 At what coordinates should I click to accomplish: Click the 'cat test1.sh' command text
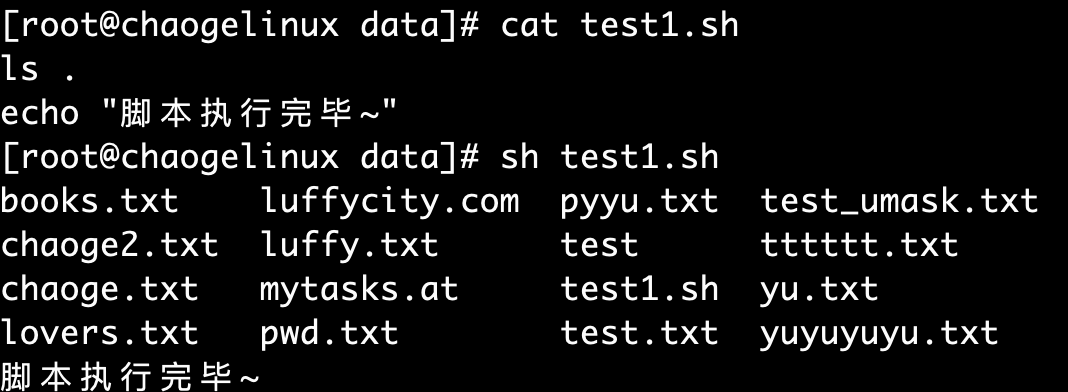620,26
